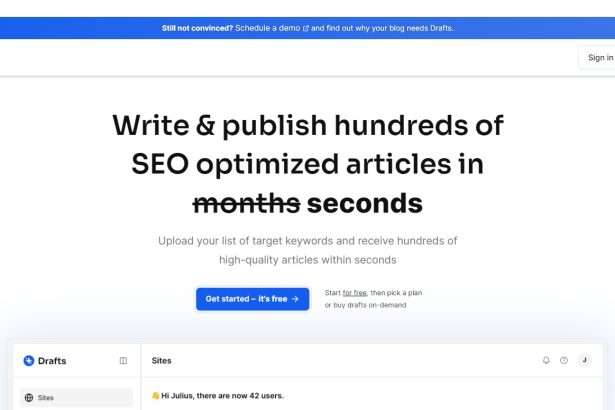
Task: Click the Drafts brand name text
Action: (52, 361)
